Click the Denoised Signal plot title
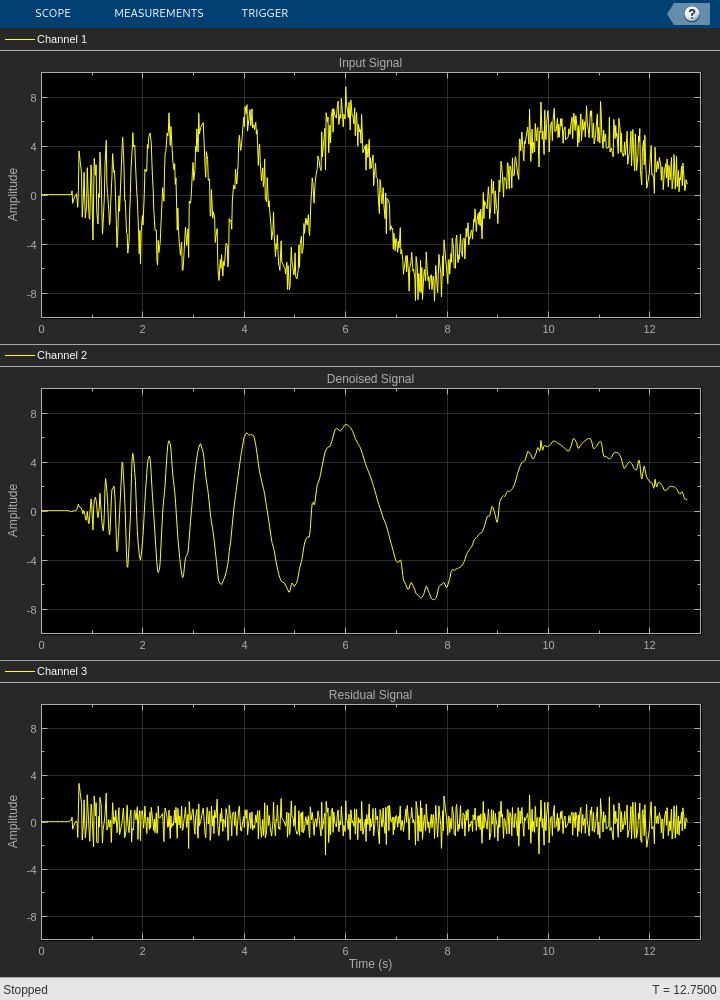The width and height of the screenshot is (720, 1000). 371,379
